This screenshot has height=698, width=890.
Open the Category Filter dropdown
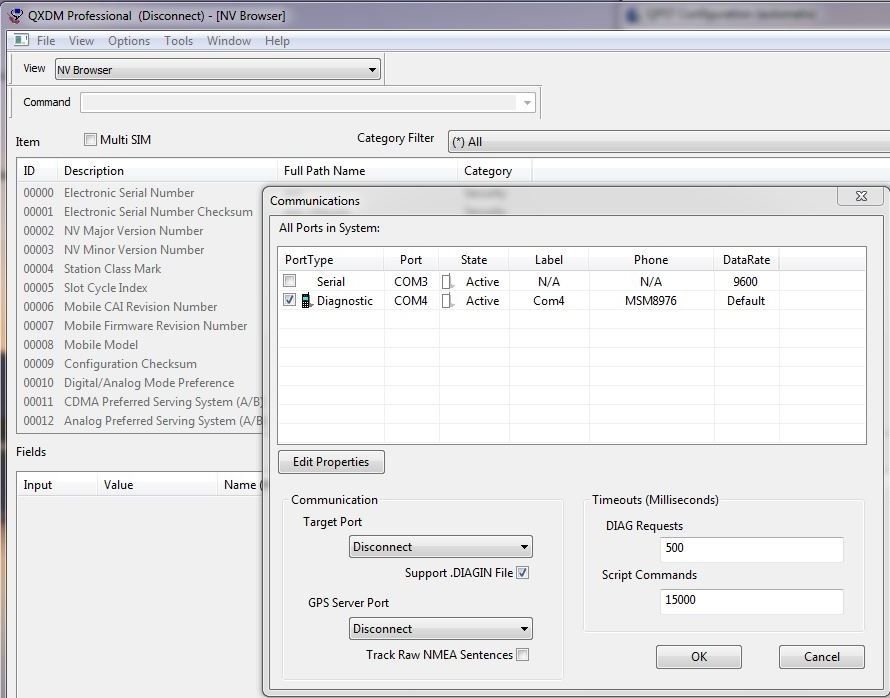point(669,141)
